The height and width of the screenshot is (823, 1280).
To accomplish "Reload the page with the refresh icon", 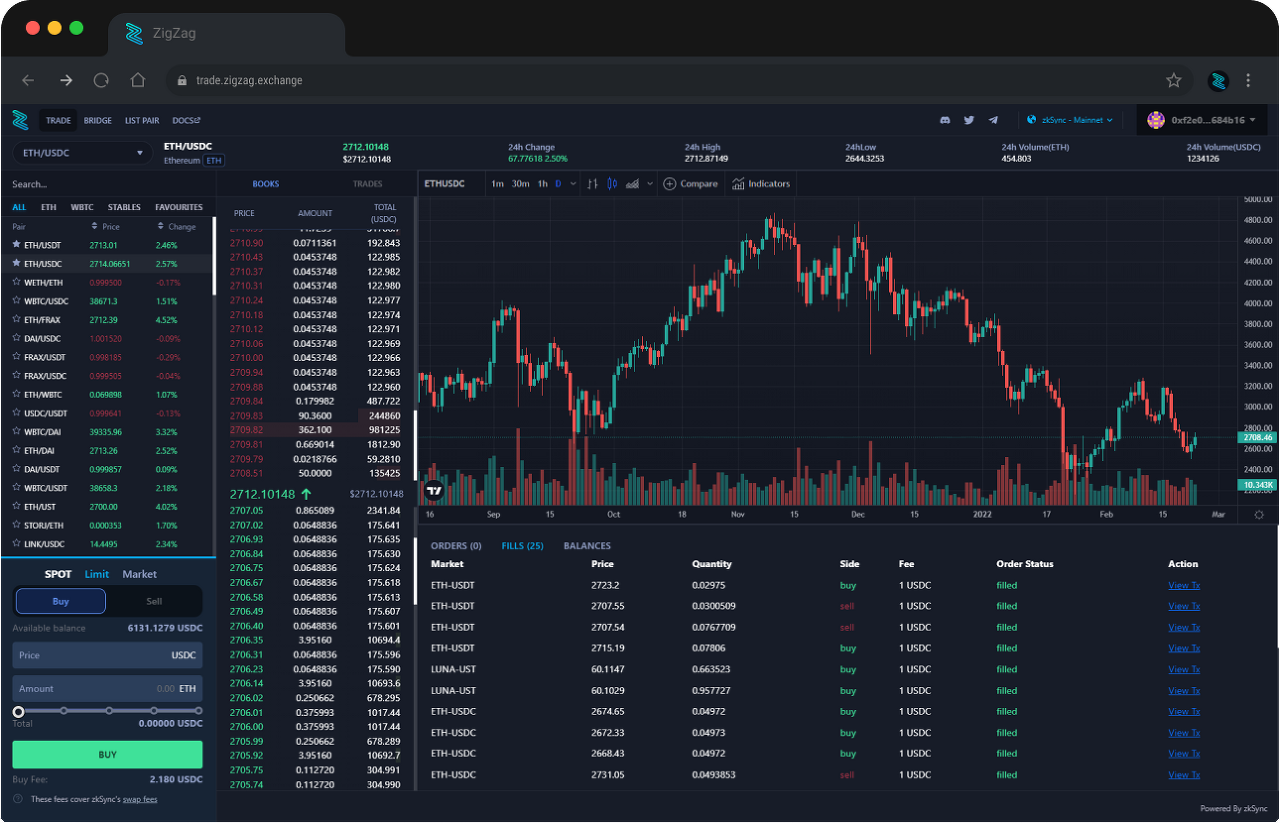I will pyautogui.click(x=101, y=80).
